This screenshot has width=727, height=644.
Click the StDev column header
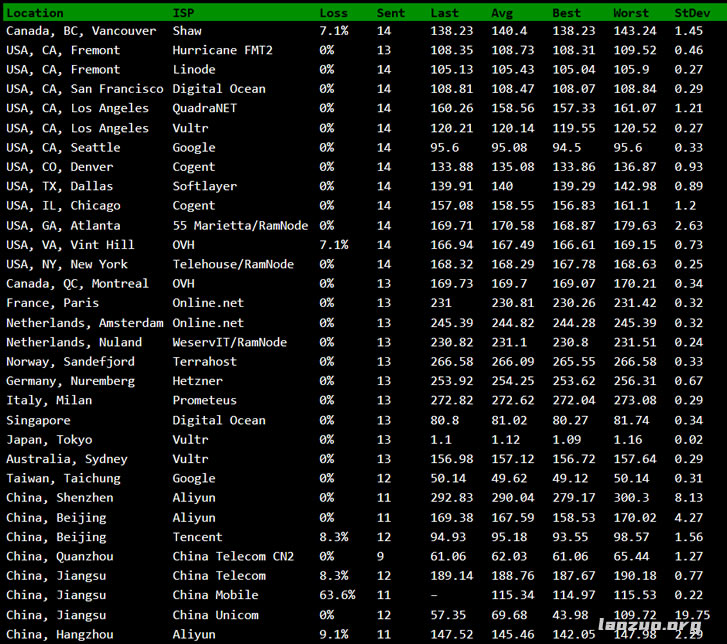click(x=691, y=13)
